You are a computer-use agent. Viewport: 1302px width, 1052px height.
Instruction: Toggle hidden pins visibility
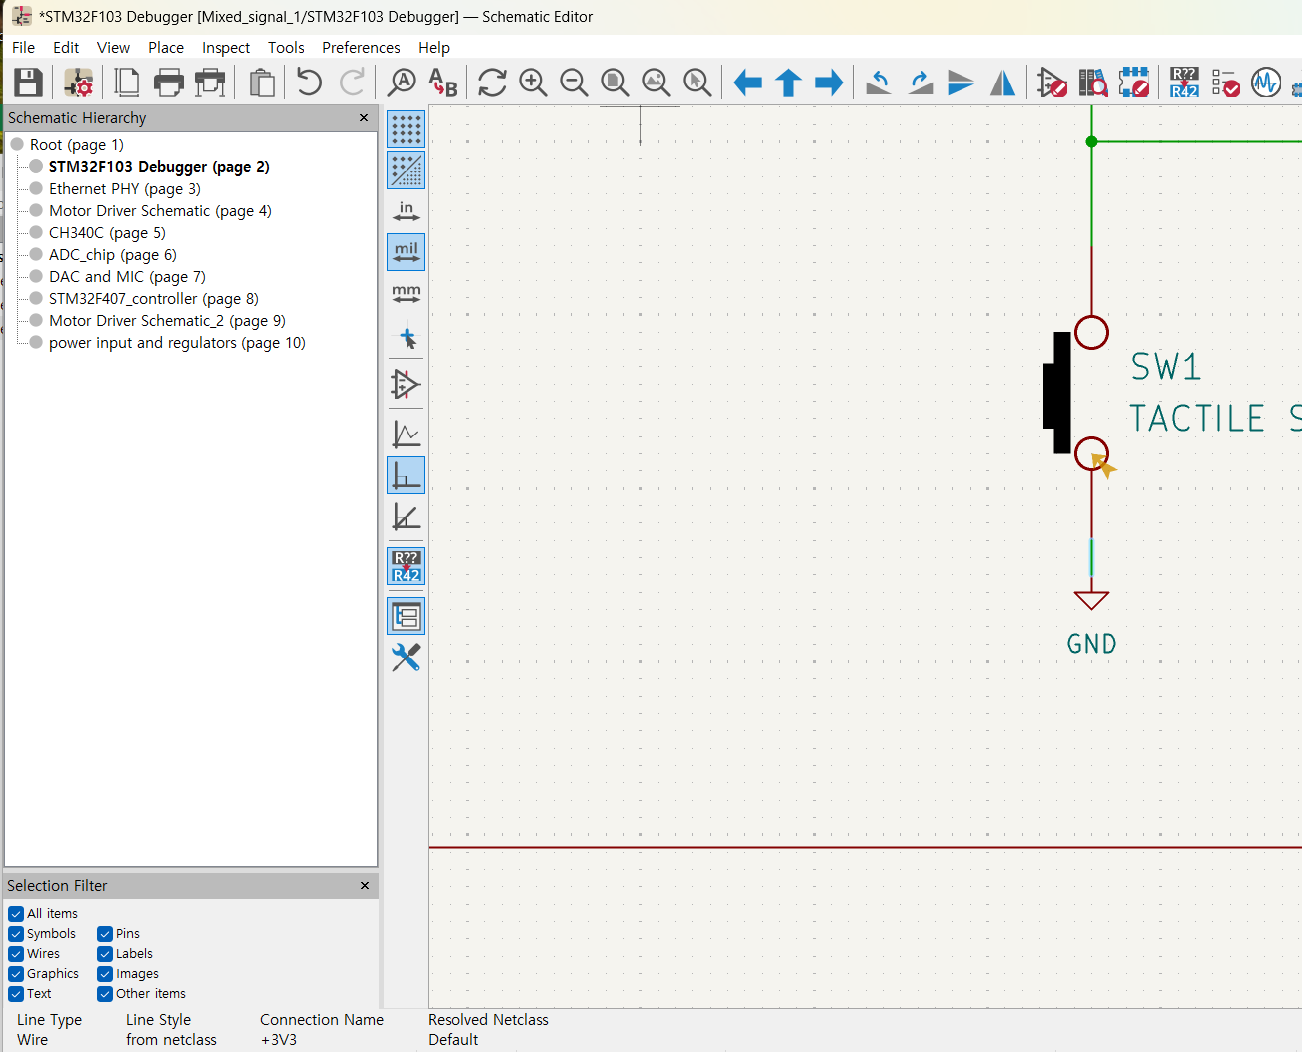point(406,384)
